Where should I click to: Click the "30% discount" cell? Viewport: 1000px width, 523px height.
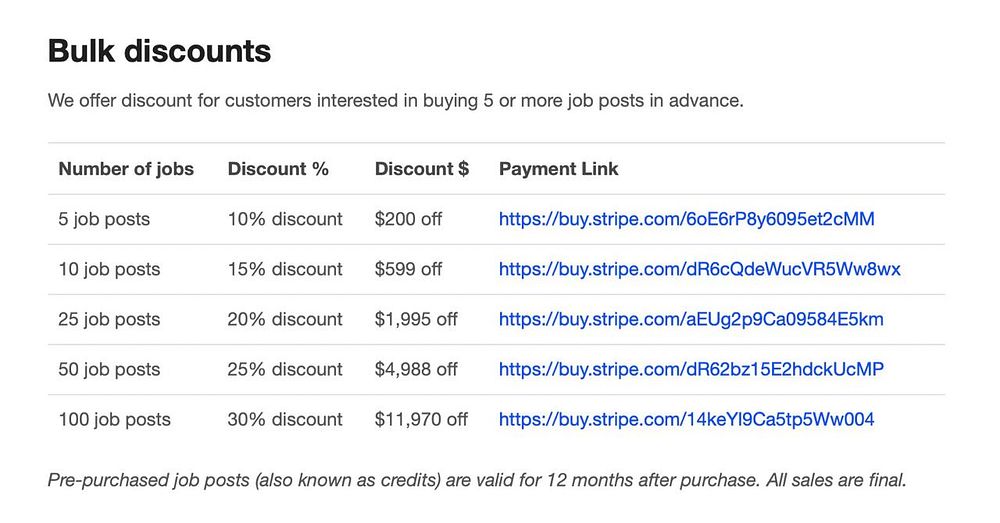(285, 419)
